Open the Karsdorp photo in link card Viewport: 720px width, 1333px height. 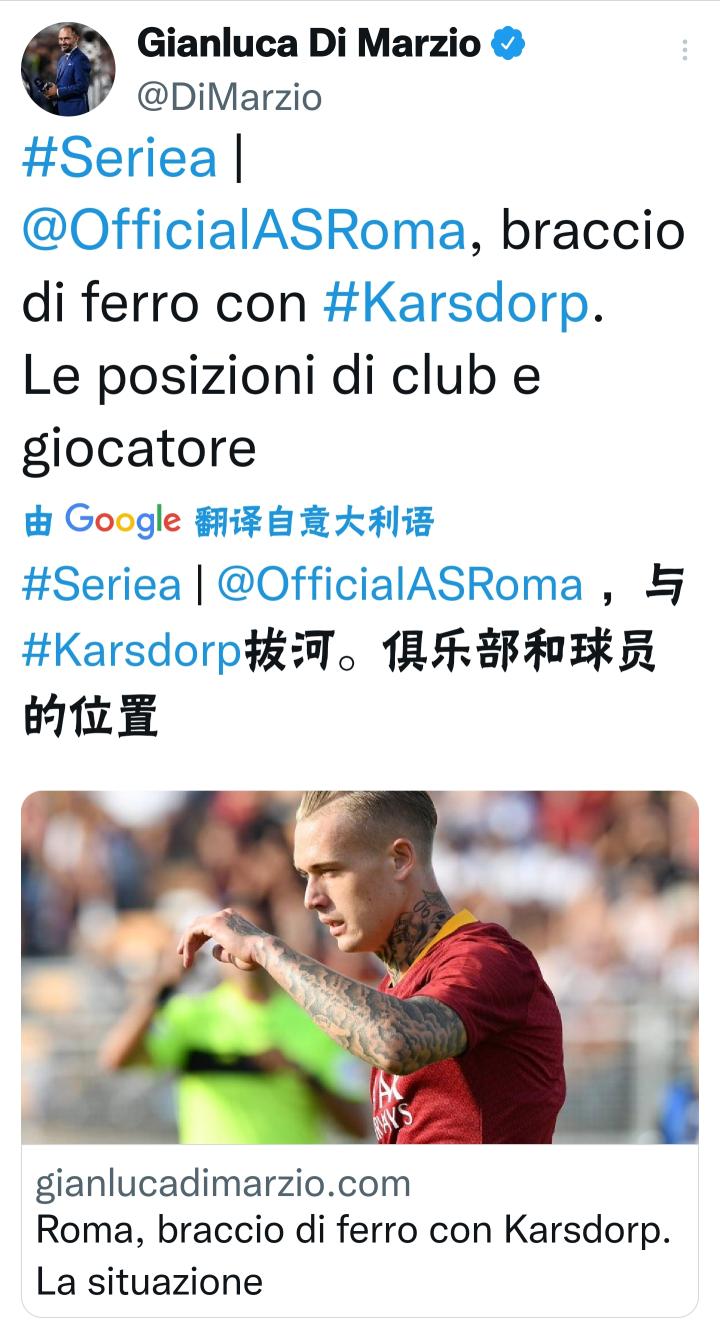360,967
